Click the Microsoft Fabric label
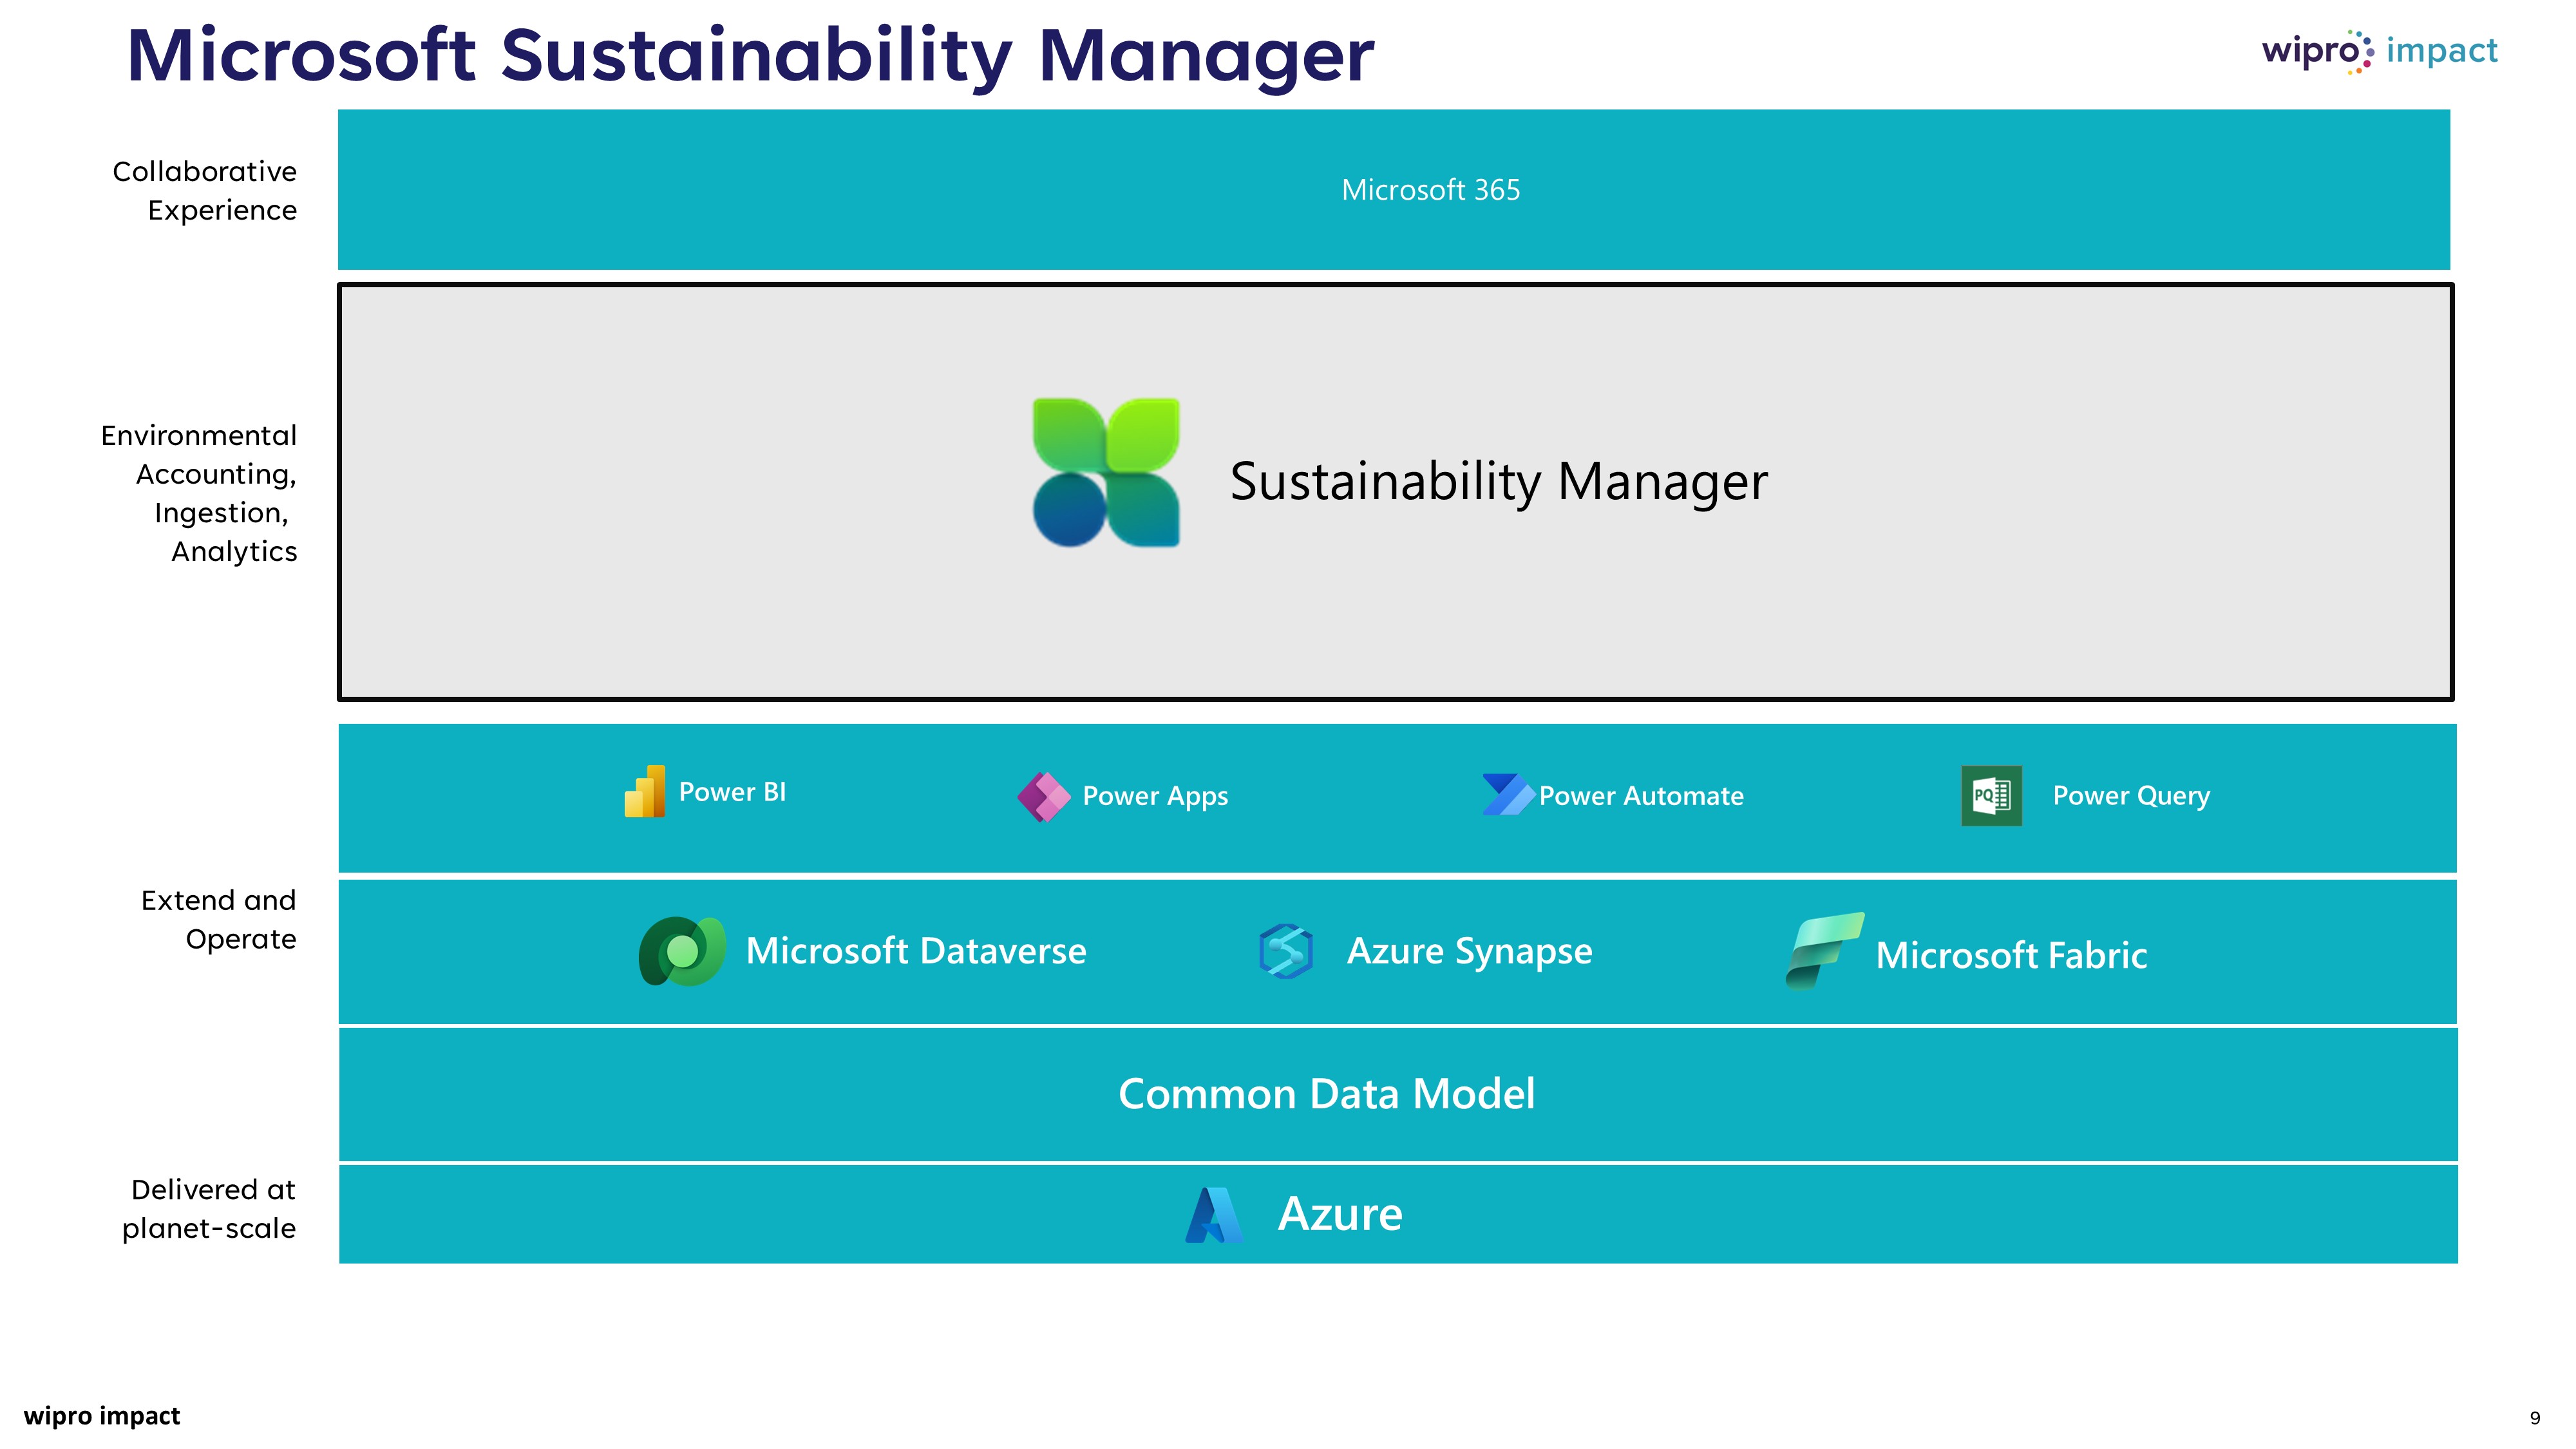Screen dimensions: 2576x1449 coord(2012,955)
